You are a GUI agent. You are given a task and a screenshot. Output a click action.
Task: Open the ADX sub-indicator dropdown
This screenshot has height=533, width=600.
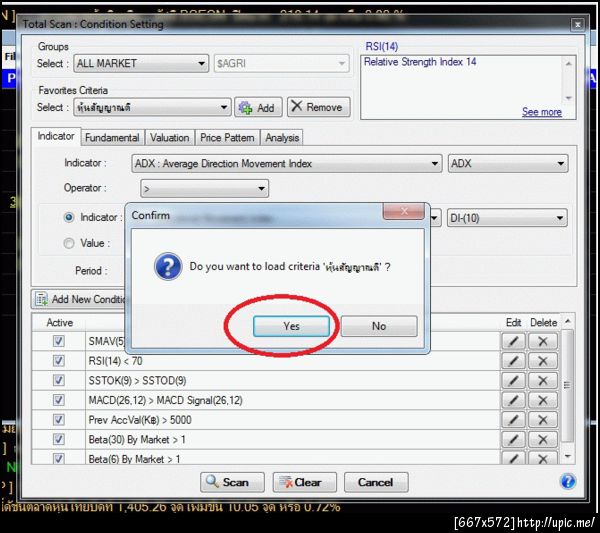(508, 164)
